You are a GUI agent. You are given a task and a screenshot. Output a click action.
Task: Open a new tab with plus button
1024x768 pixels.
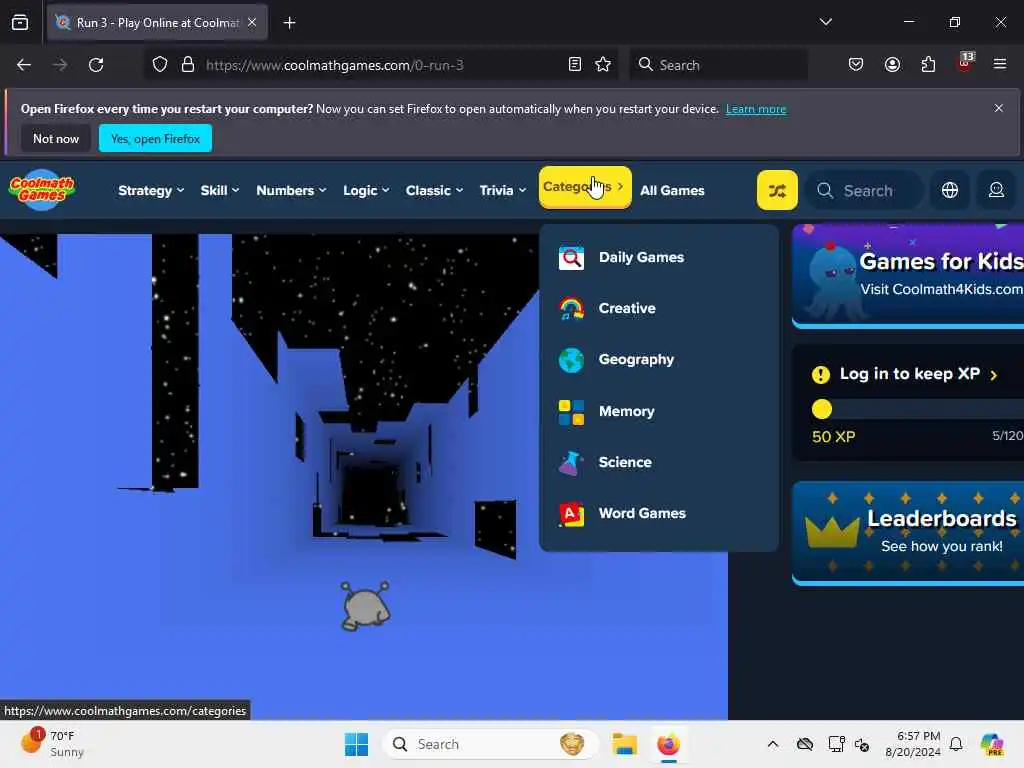pyautogui.click(x=289, y=23)
